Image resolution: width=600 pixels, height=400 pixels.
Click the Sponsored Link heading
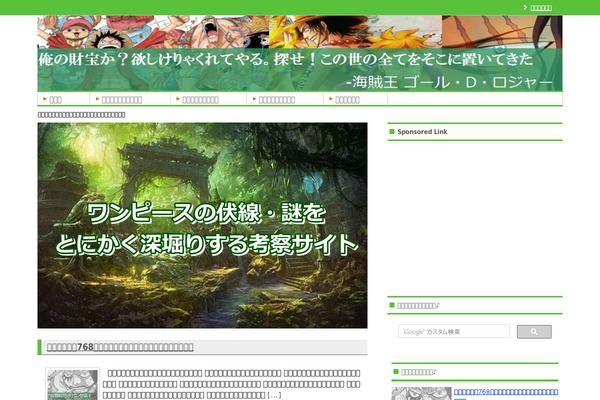point(422,132)
